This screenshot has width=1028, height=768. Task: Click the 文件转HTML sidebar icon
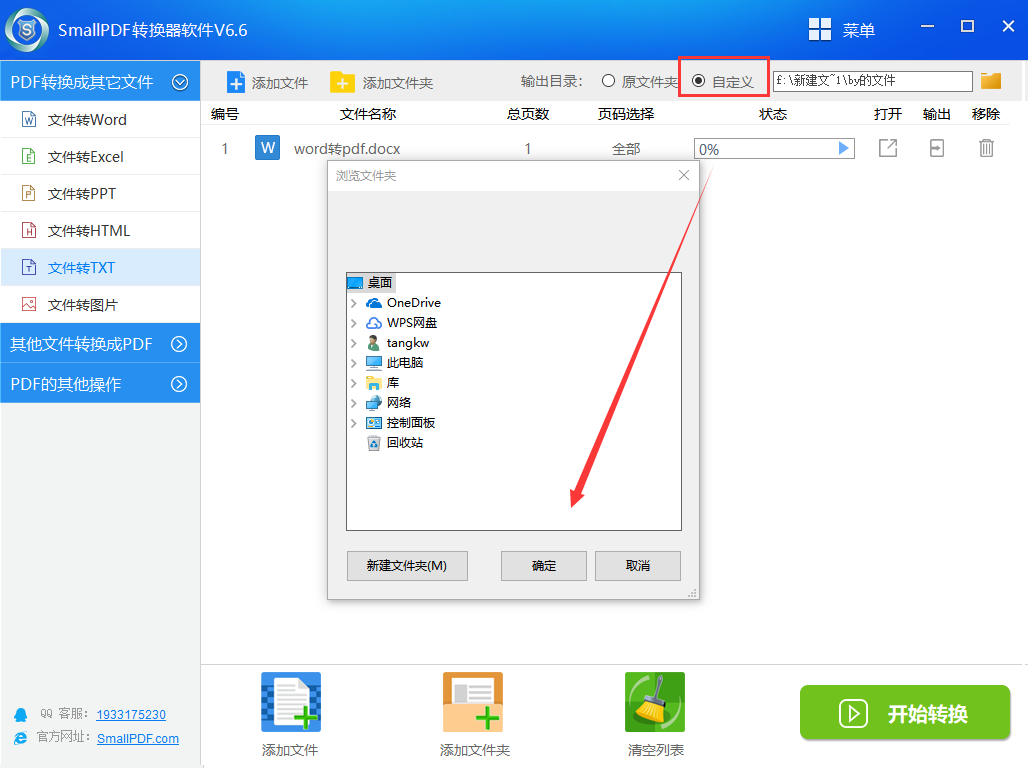tap(29, 230)
